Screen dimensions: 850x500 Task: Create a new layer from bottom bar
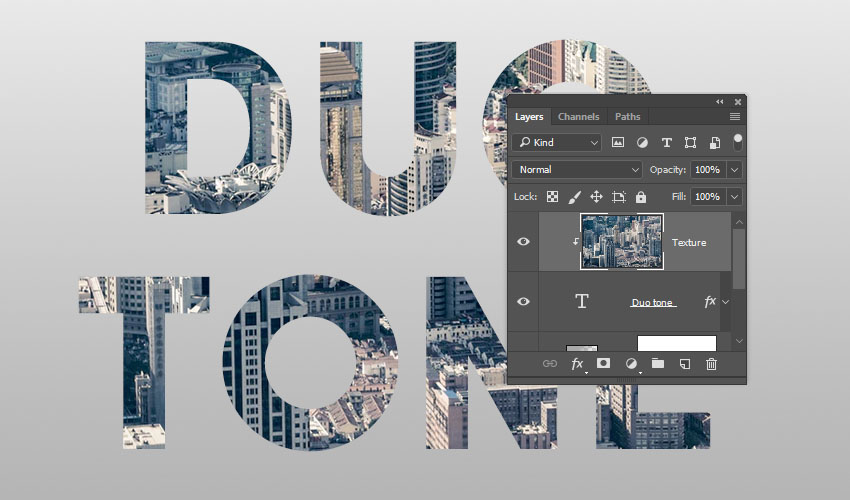coord(685,364)
